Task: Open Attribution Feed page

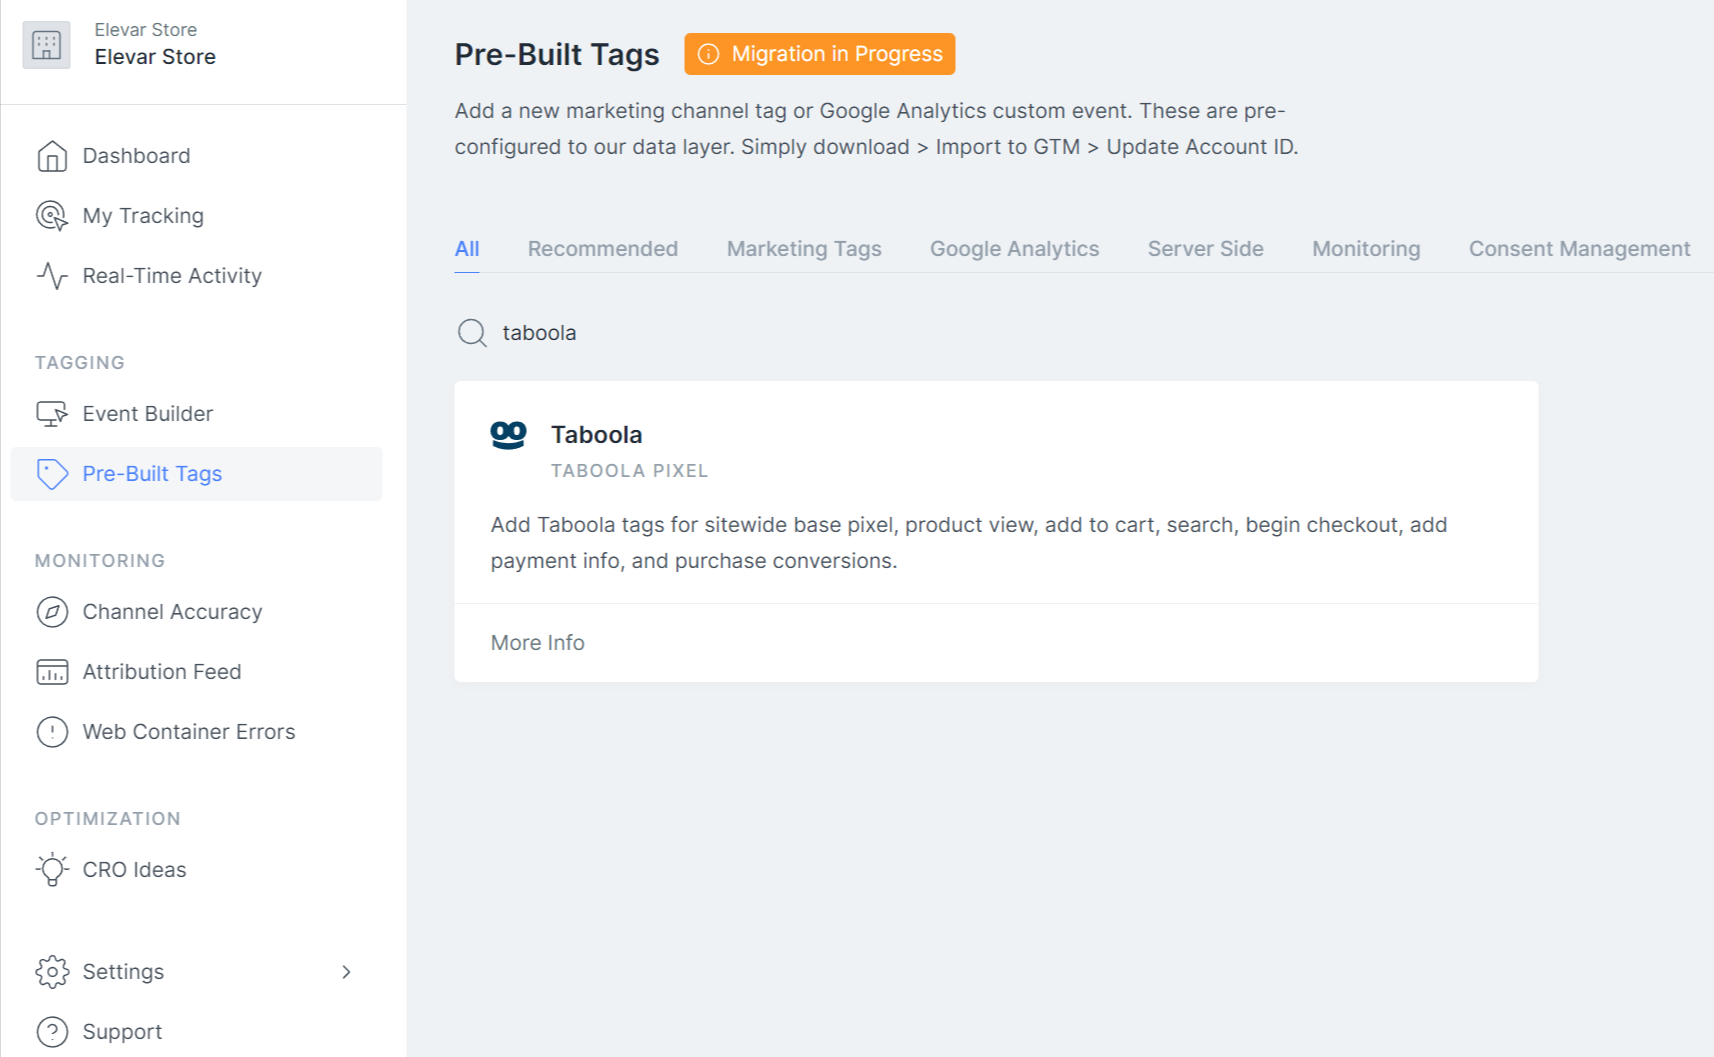Action: 162,672
